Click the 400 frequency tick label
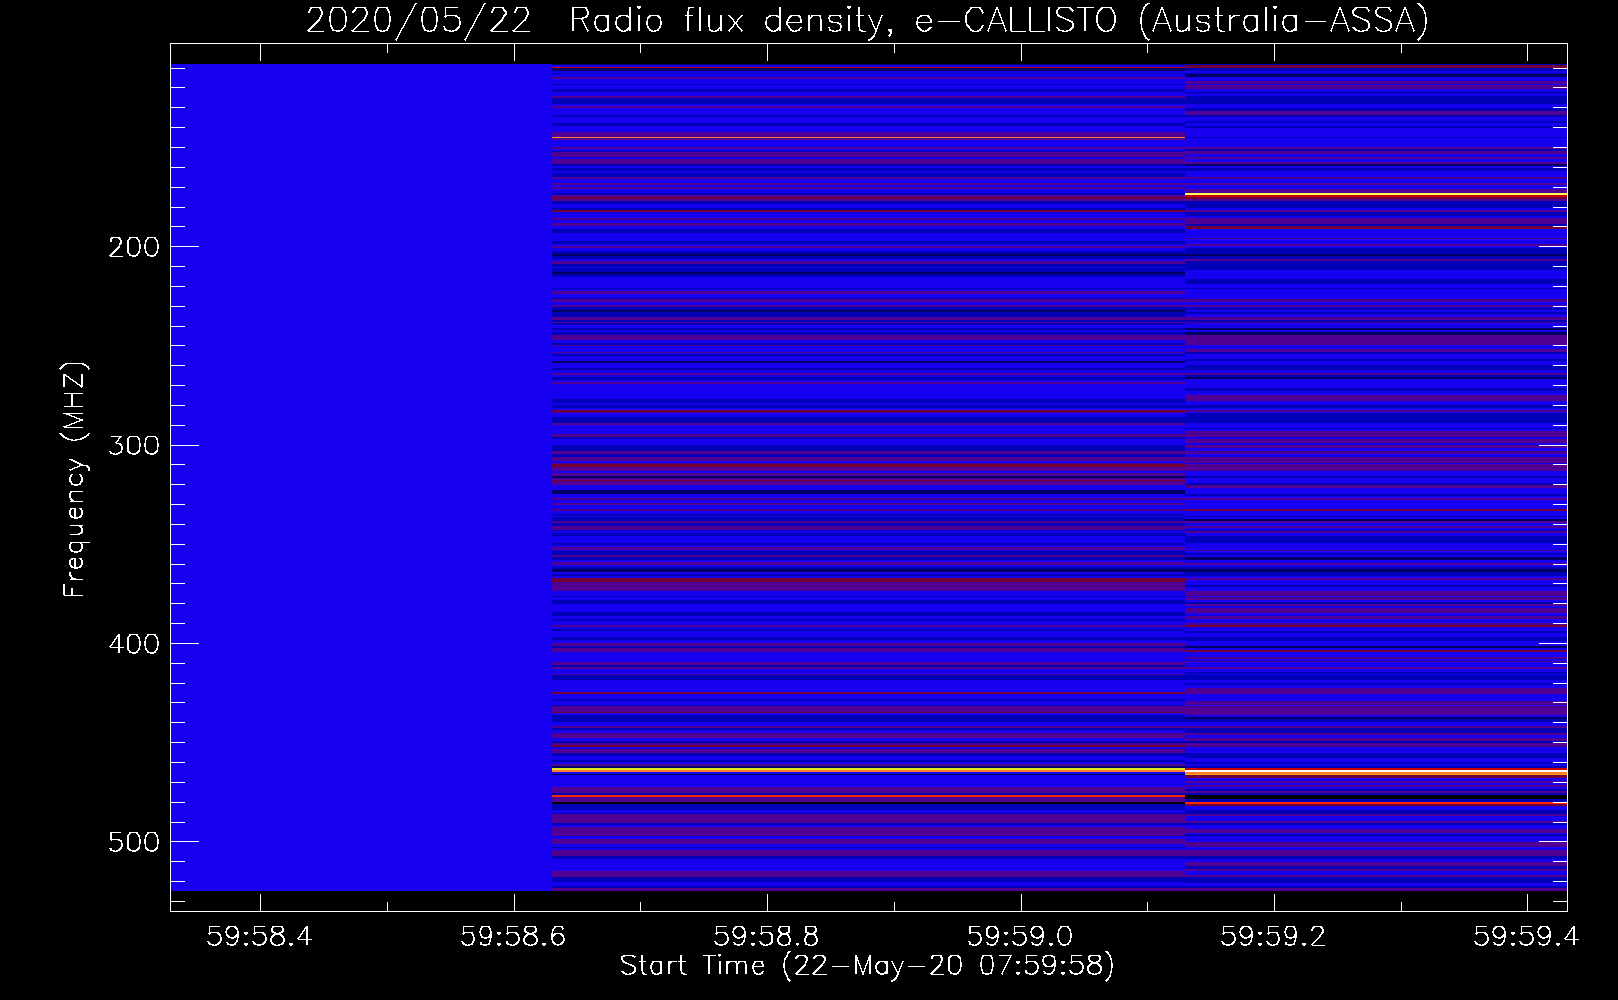The height and width of the screenshot is (1000, 1618). point(134,644)
